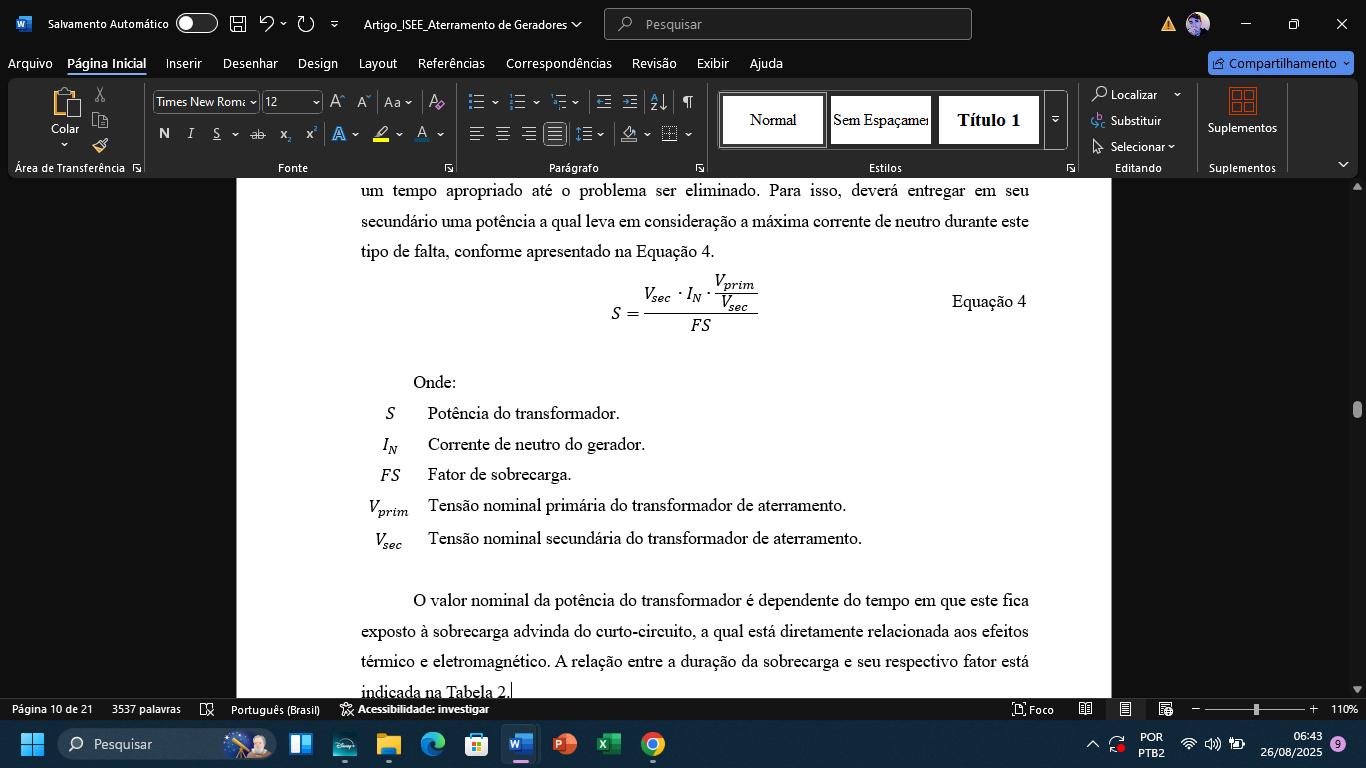Switch to the Layout tab
1366x768 pixels.
coord(378,63)
